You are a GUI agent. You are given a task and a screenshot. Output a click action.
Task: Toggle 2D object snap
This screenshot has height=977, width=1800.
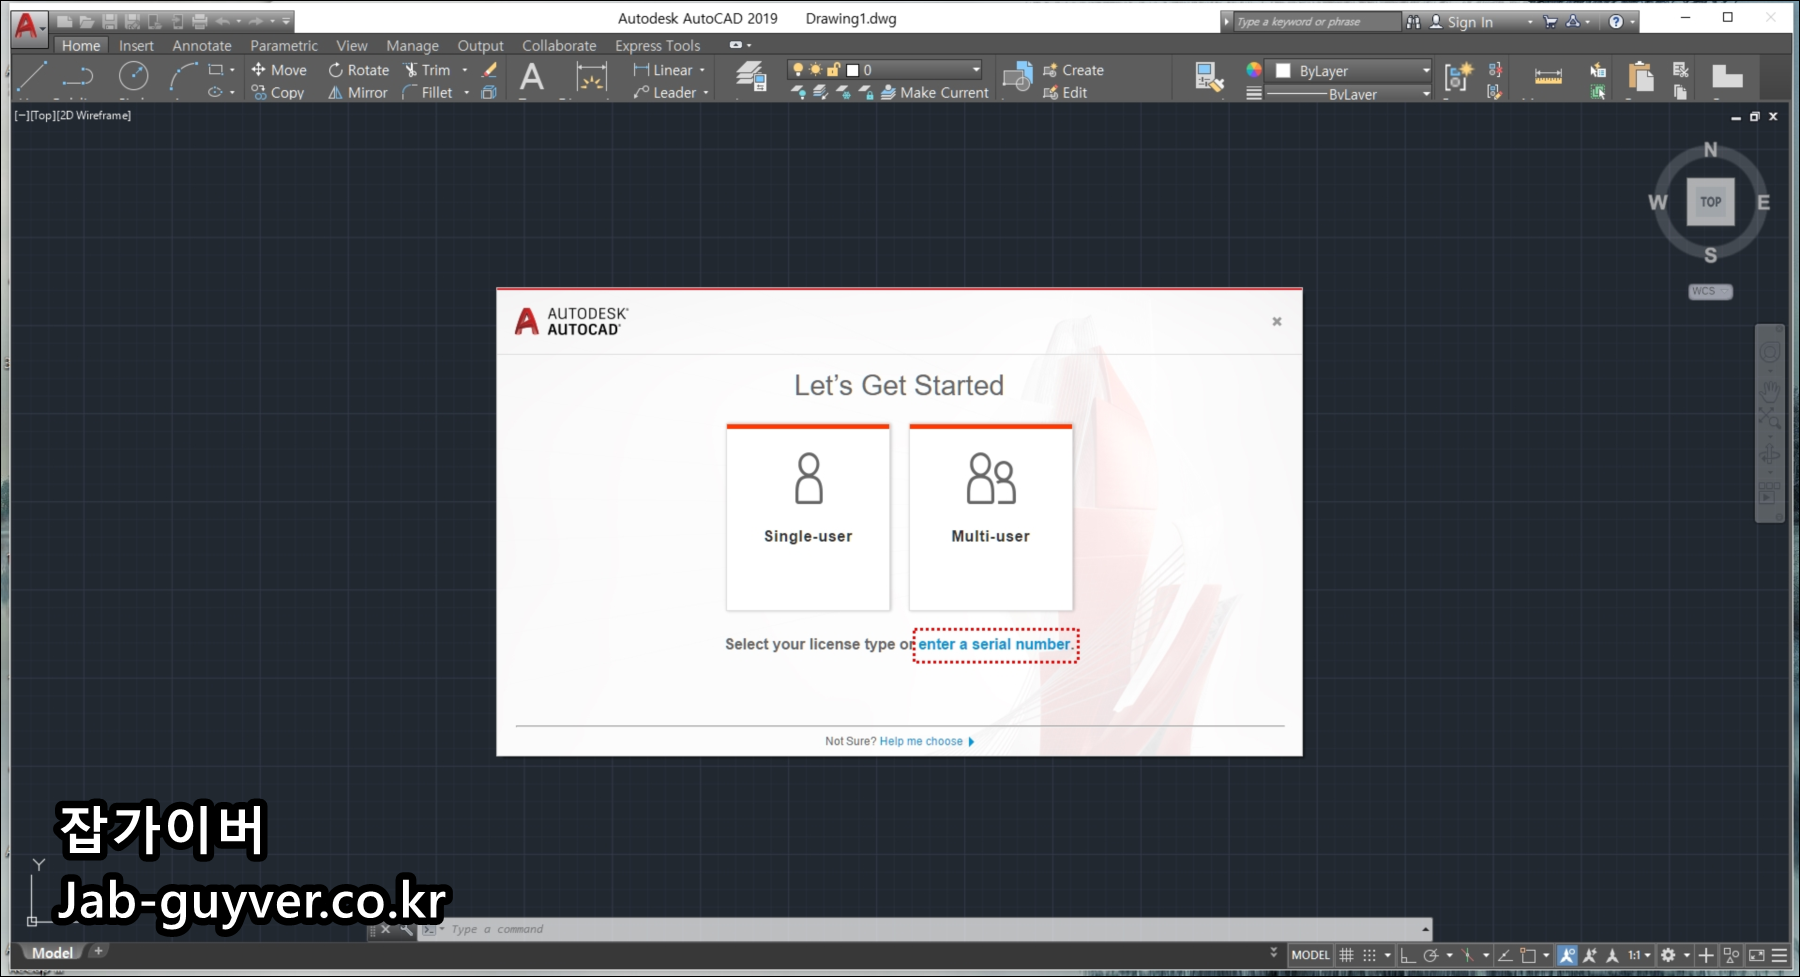pyautogui.click(x=1528, y=955)
